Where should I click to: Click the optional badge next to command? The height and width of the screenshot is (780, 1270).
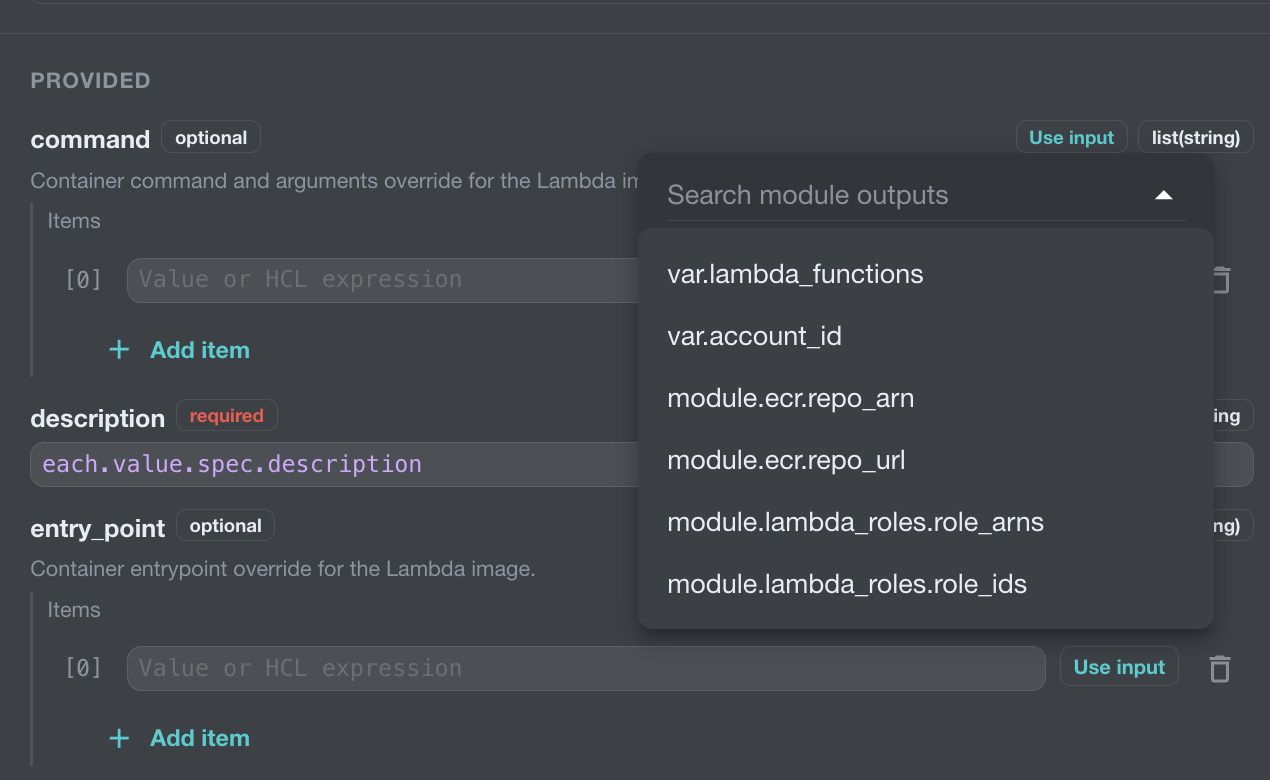coord(211,137)
